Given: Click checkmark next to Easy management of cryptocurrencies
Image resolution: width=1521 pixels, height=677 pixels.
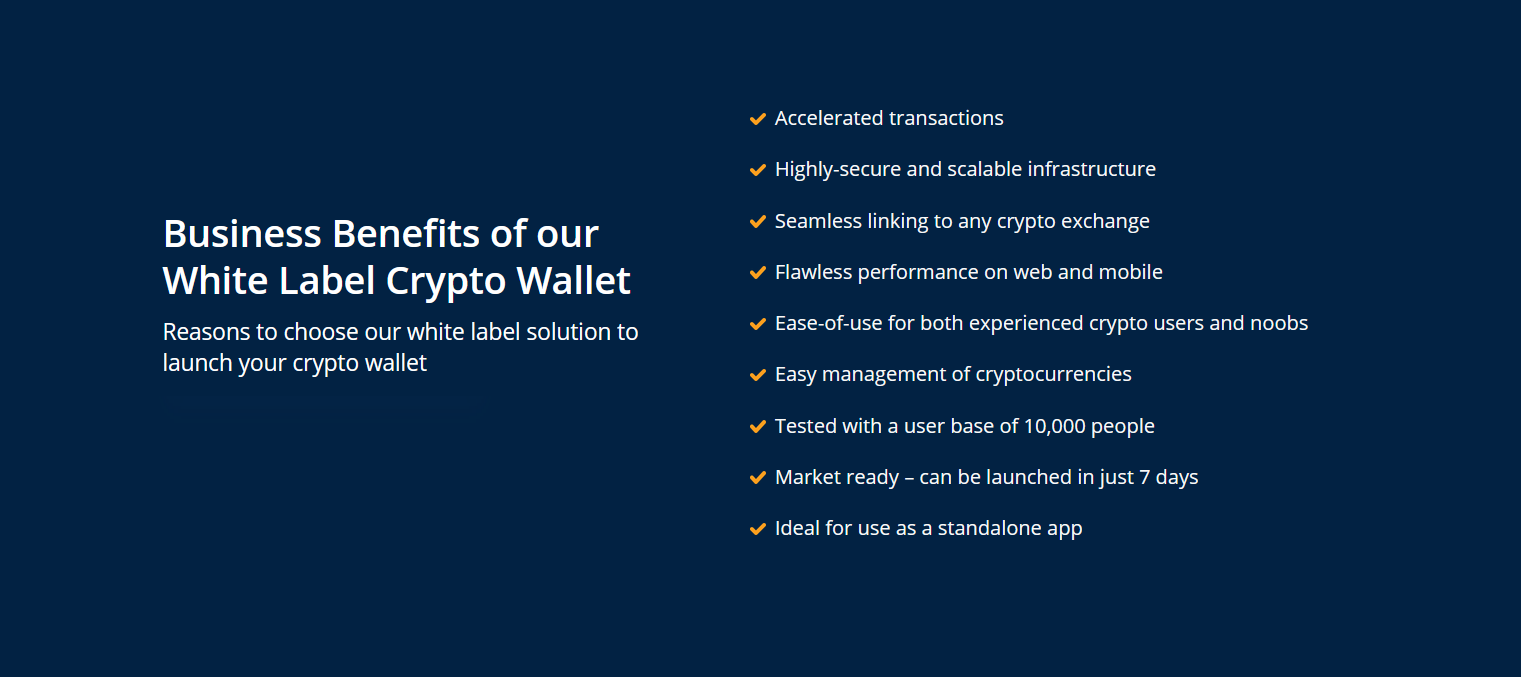Looking at the screenshot, I should 757,375.
